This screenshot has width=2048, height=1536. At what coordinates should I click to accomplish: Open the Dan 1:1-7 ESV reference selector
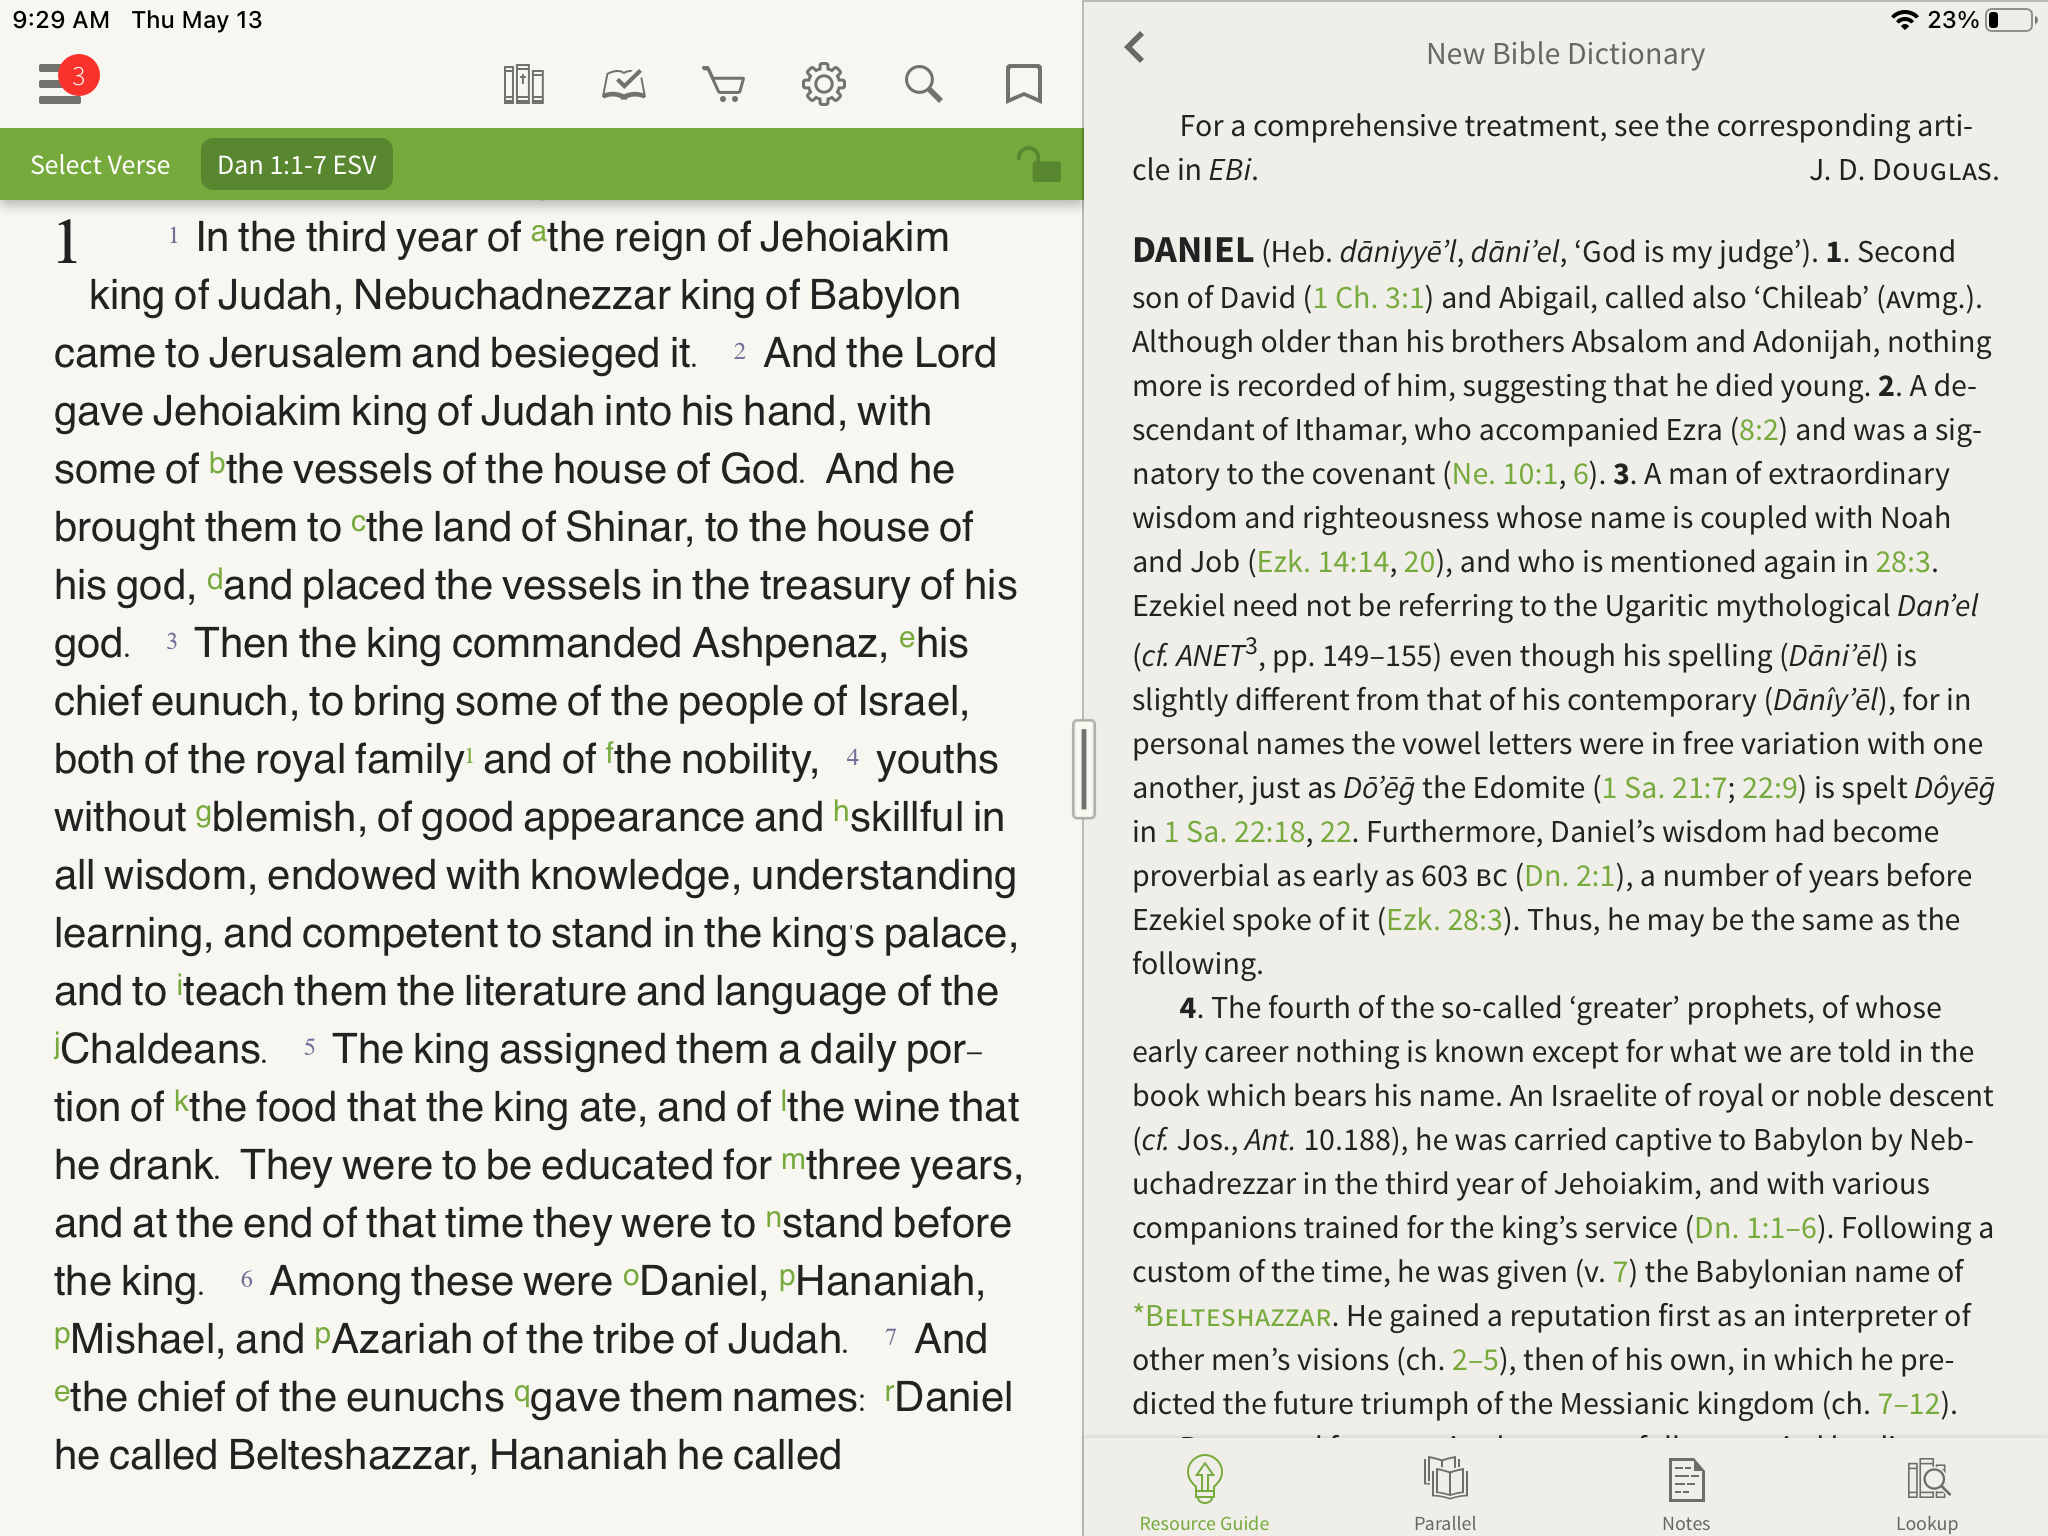297,165
